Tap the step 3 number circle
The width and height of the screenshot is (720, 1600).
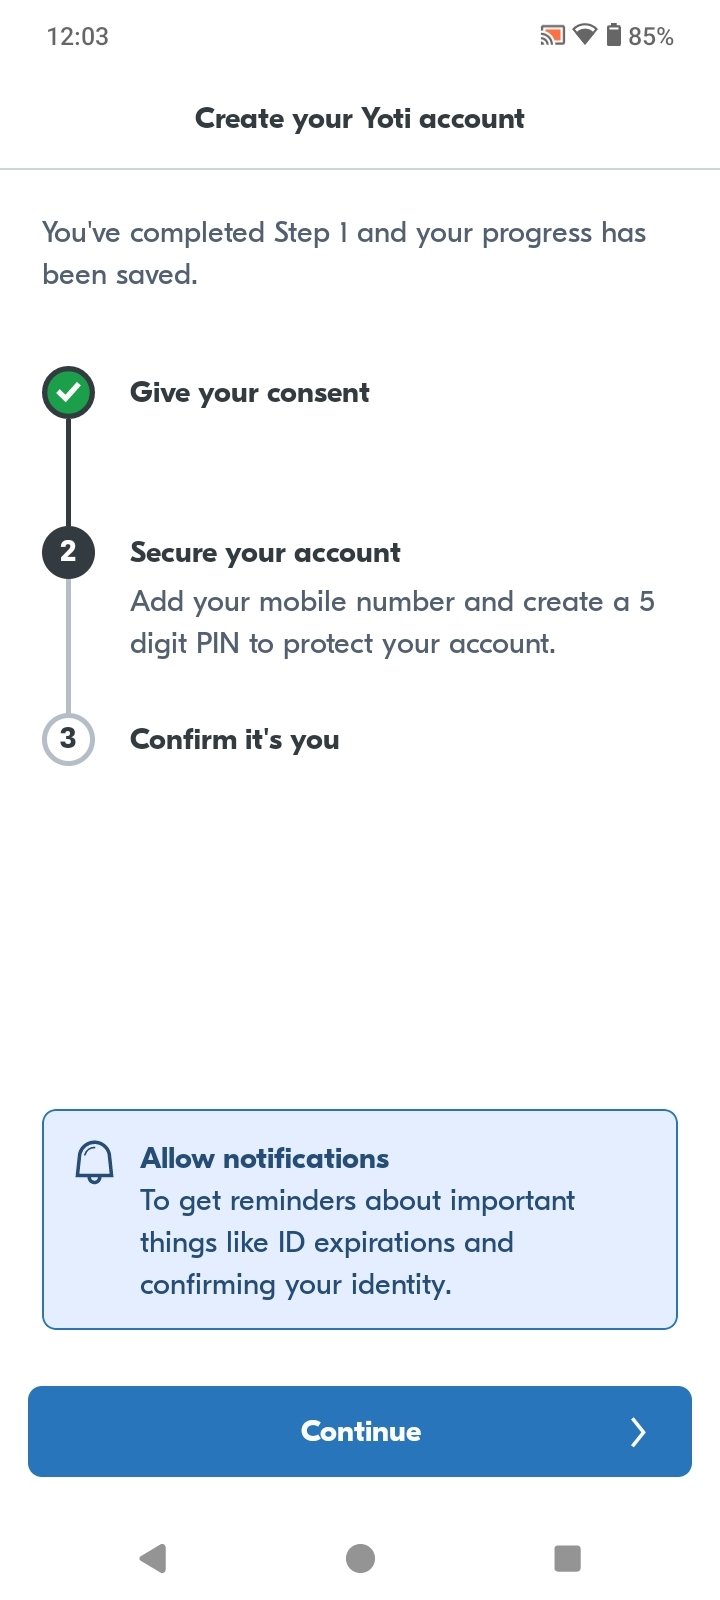pyautogui.click(x=68, y=739)
